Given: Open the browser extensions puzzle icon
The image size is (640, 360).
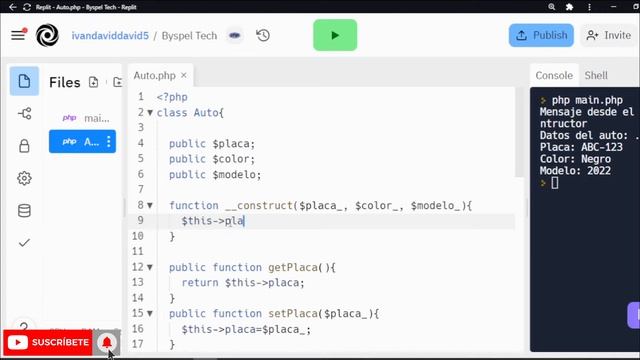Looking at the screenshot, I should [569, 7].
